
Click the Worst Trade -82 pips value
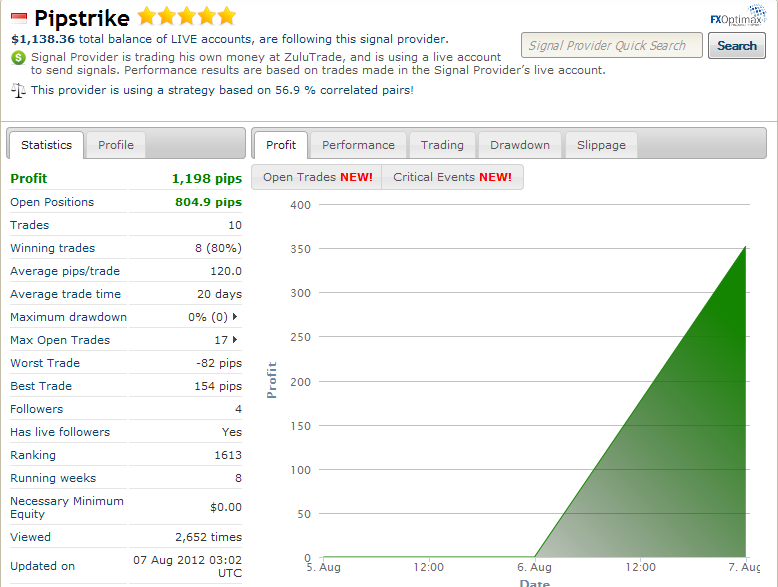coord(219,363)
